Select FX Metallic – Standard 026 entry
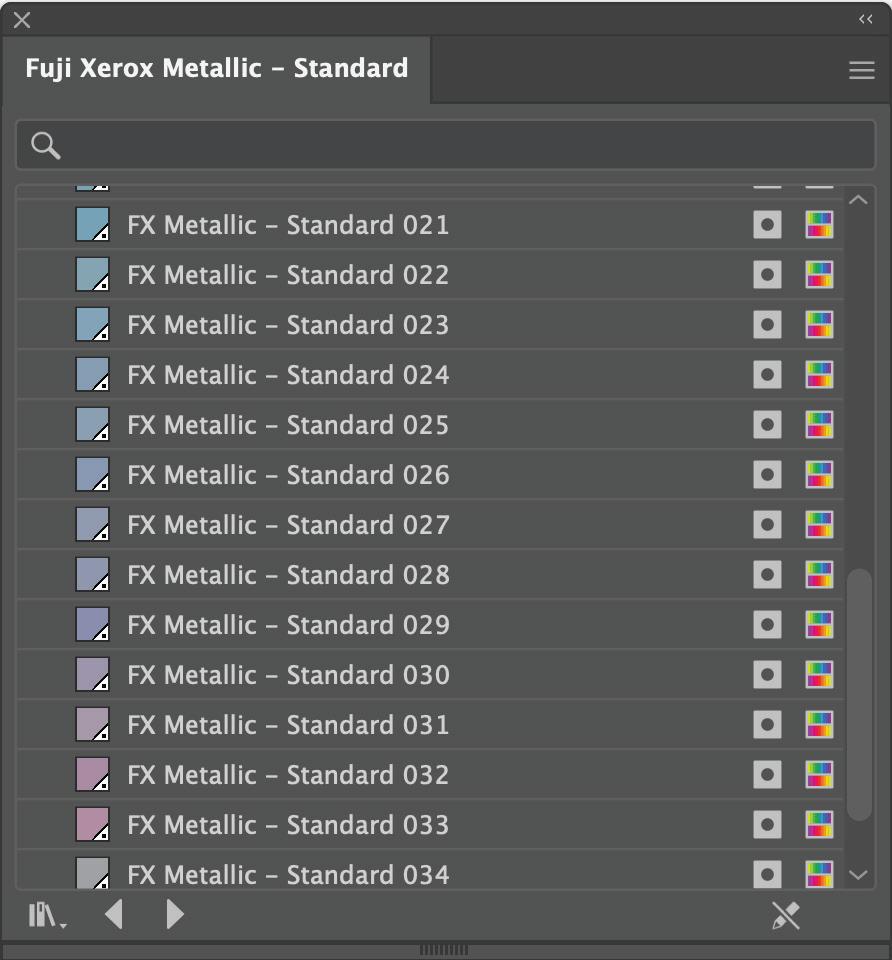The image size is (892, 960). (288, 475)
